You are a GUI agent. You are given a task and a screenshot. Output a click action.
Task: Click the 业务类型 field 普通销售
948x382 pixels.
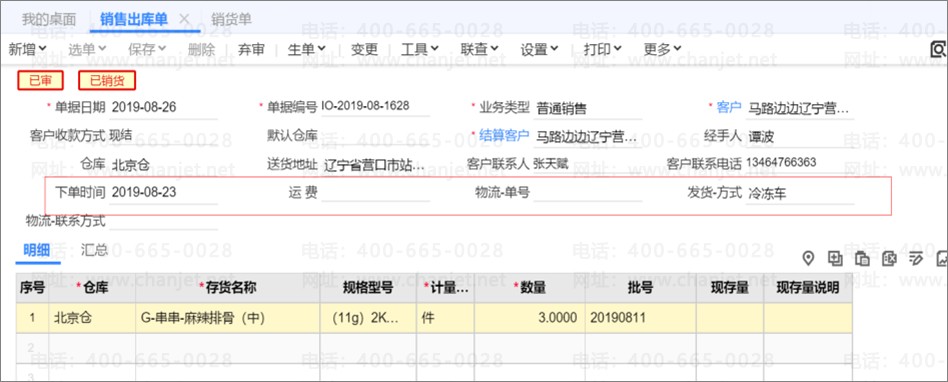coord(588,108)
